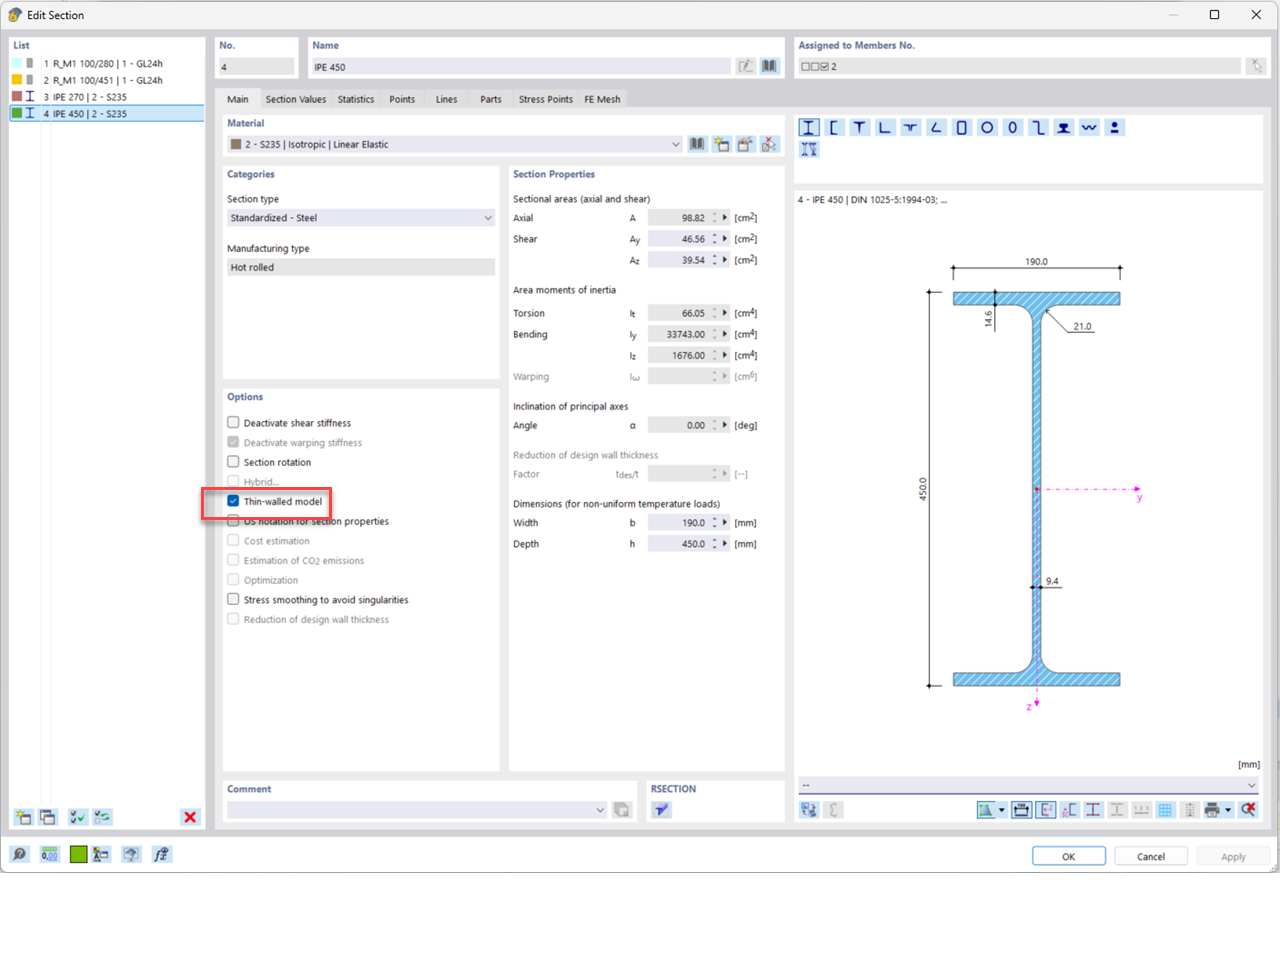Enable US notation for section properties
This screenshot has height=960, width=1280.
pyautogui.click(x=233, y=521)
